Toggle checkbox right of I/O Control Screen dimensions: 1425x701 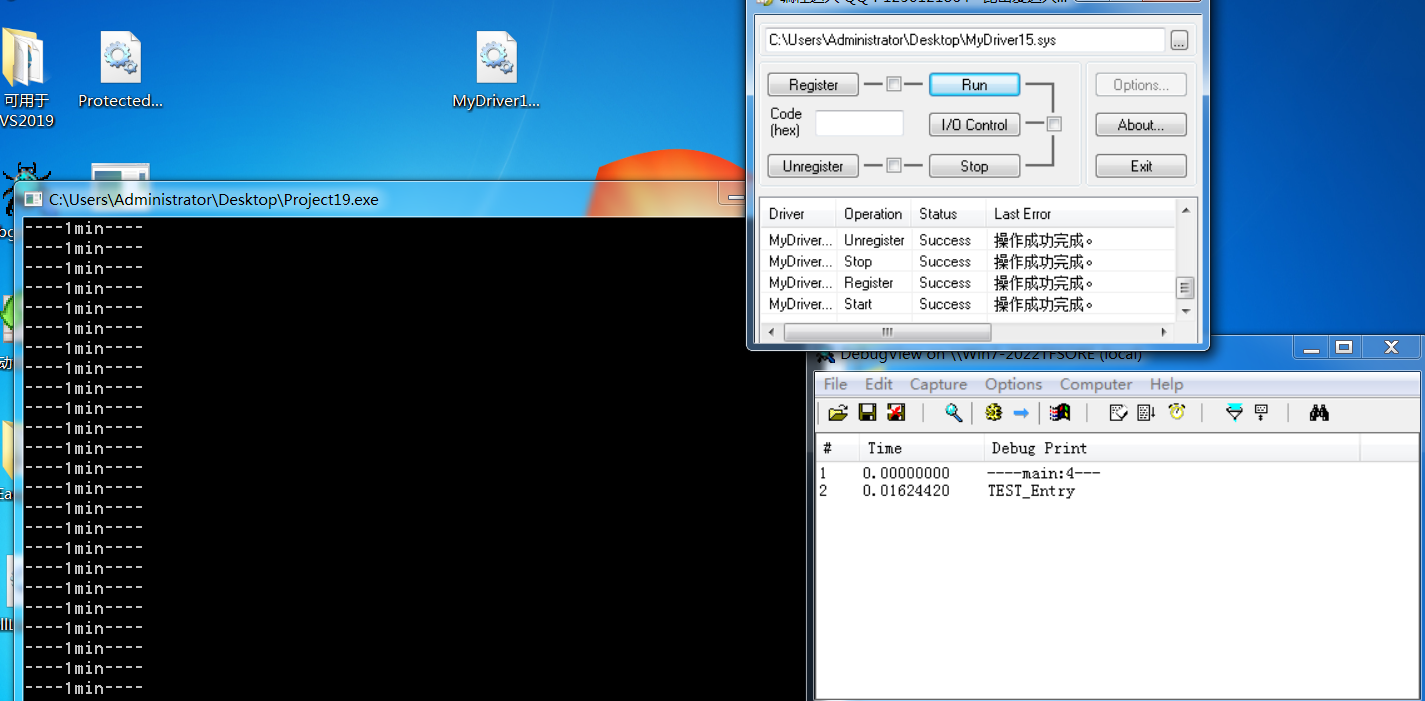click(x=1054, y=125)
